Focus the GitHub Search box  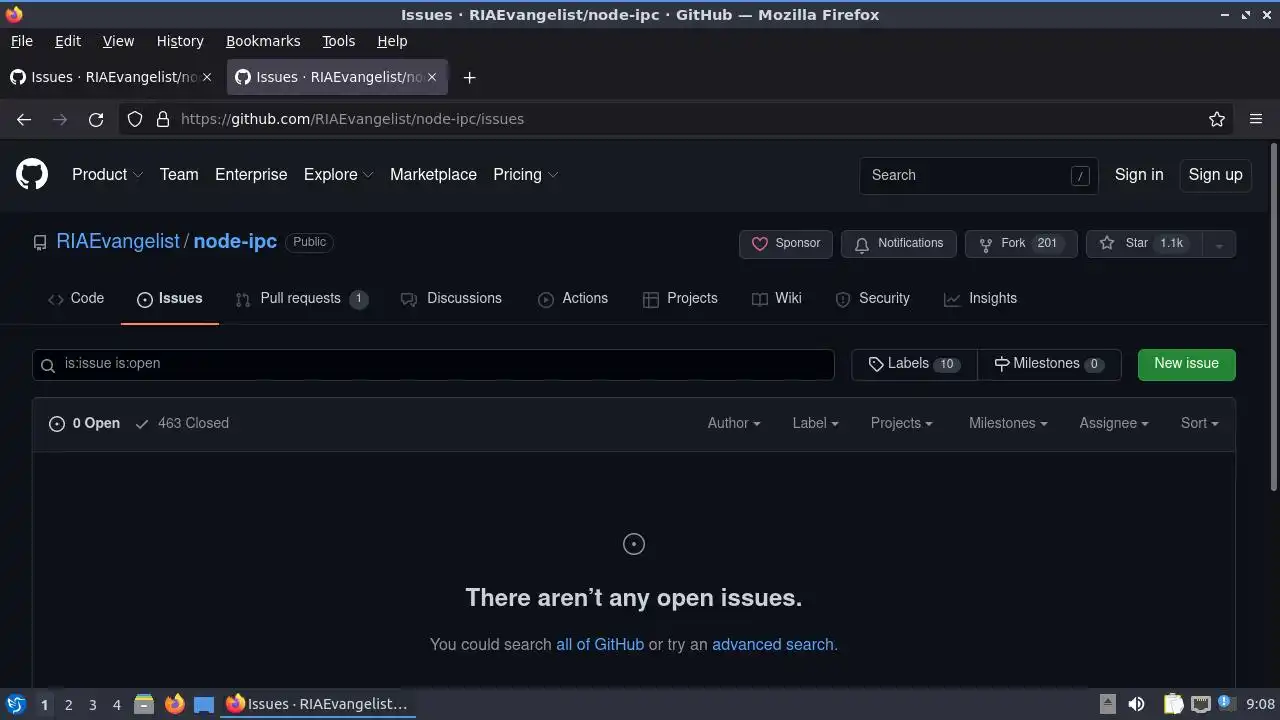979,175
